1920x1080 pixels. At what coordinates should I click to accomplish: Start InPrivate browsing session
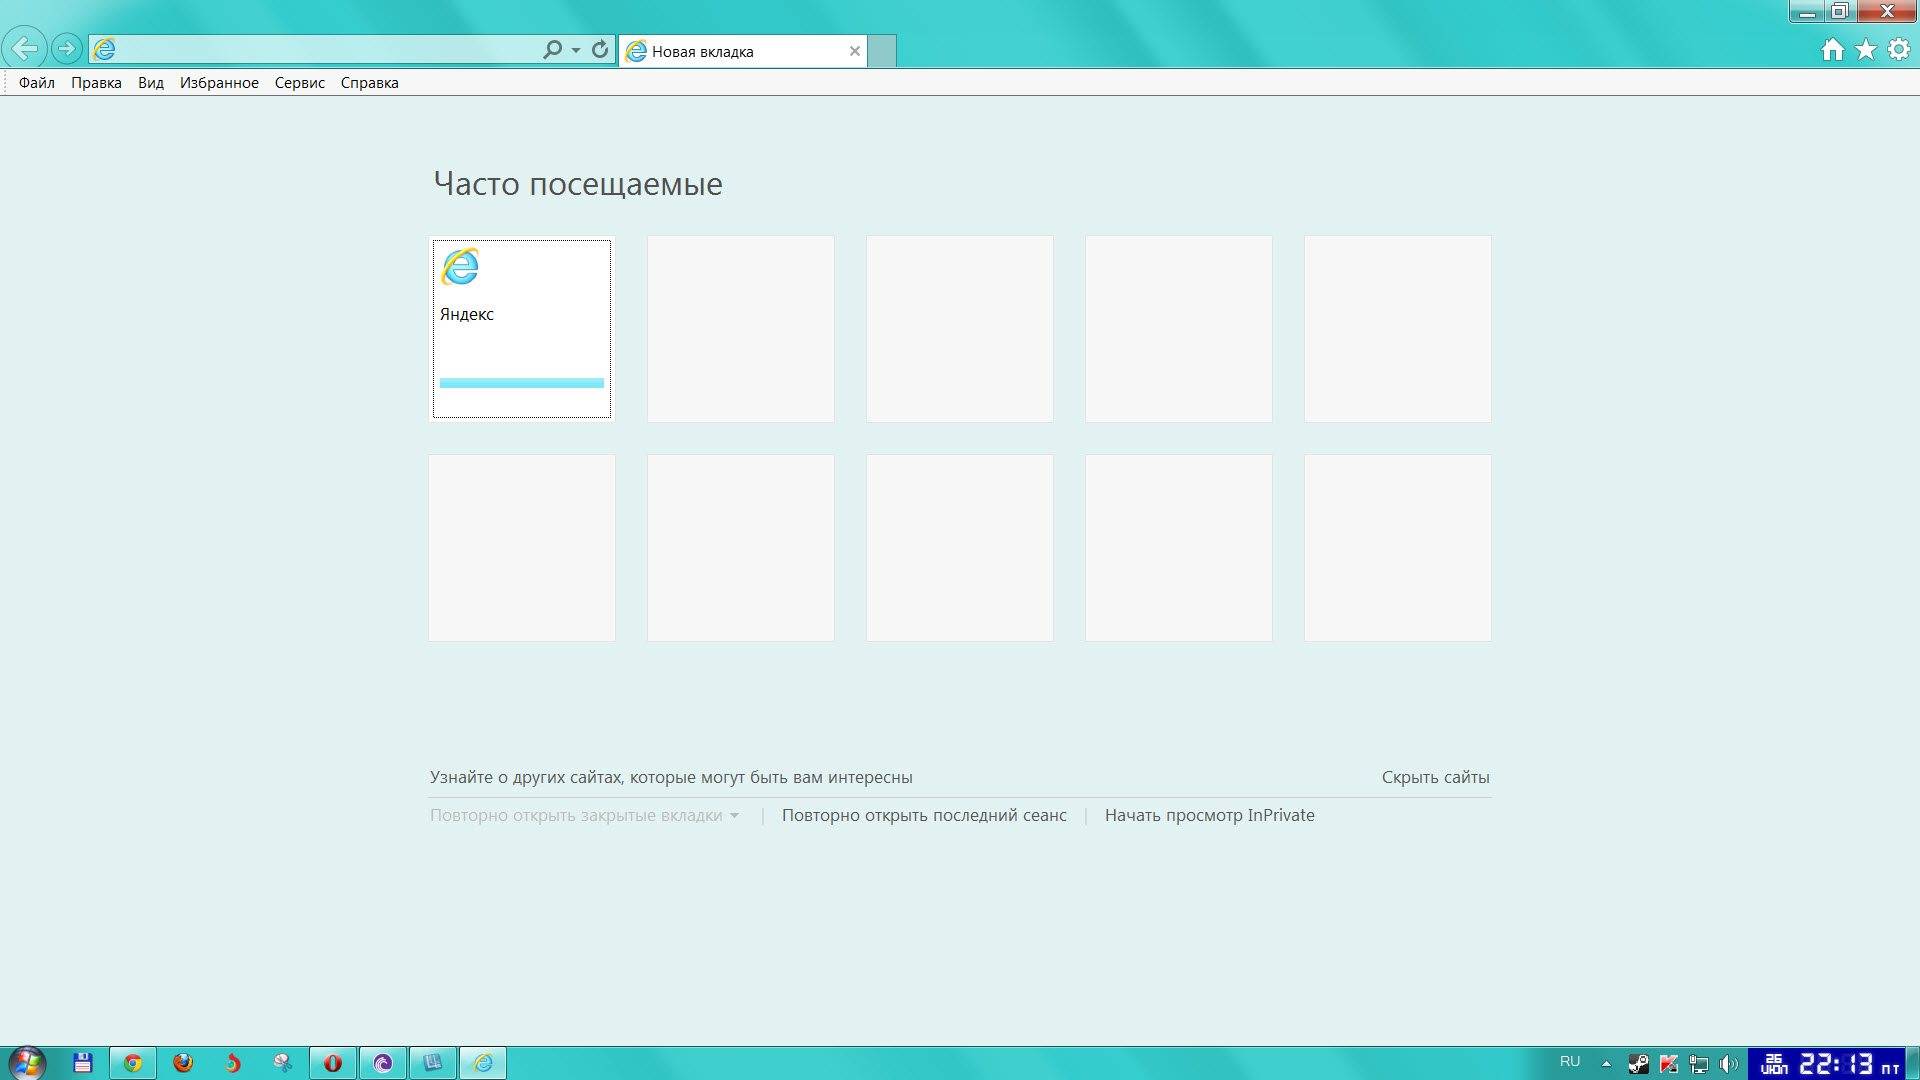click(x=1210, y=815)
